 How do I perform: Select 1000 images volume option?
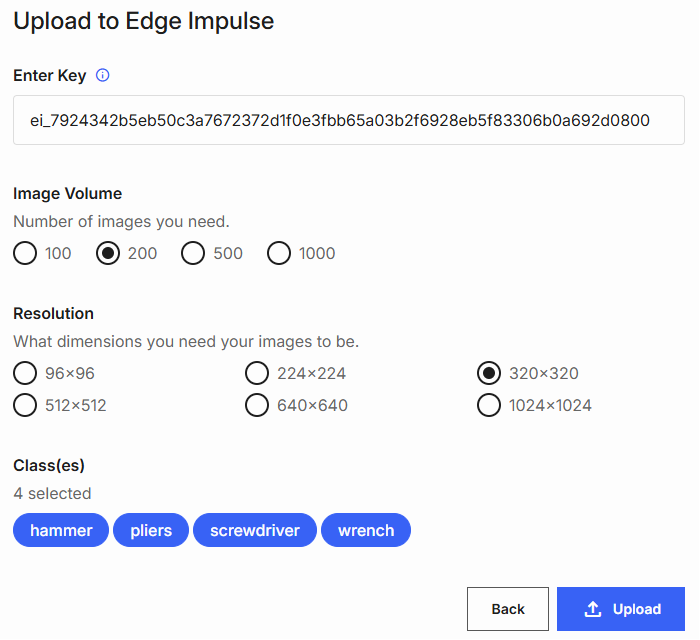tap(280, 253)
